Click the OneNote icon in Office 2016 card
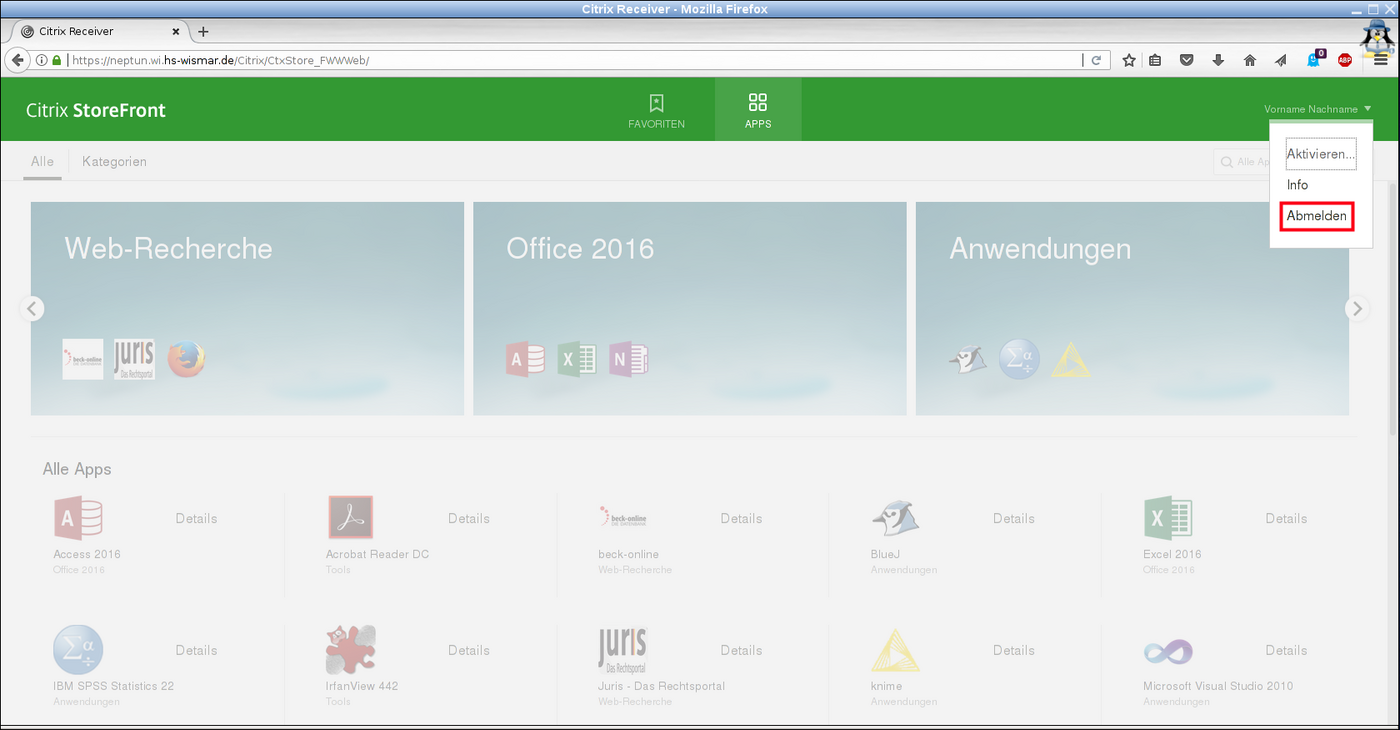This screenshot has height=730, width=1400. pos(629,359)
